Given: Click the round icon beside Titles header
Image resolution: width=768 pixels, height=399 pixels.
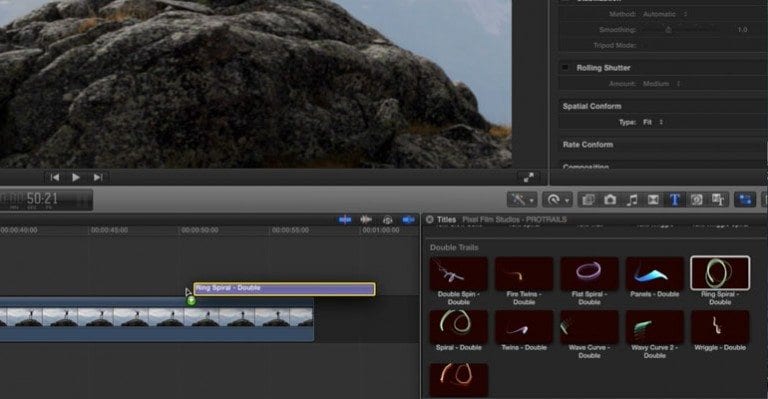Looking at the screenshot, I should (430, 220).
